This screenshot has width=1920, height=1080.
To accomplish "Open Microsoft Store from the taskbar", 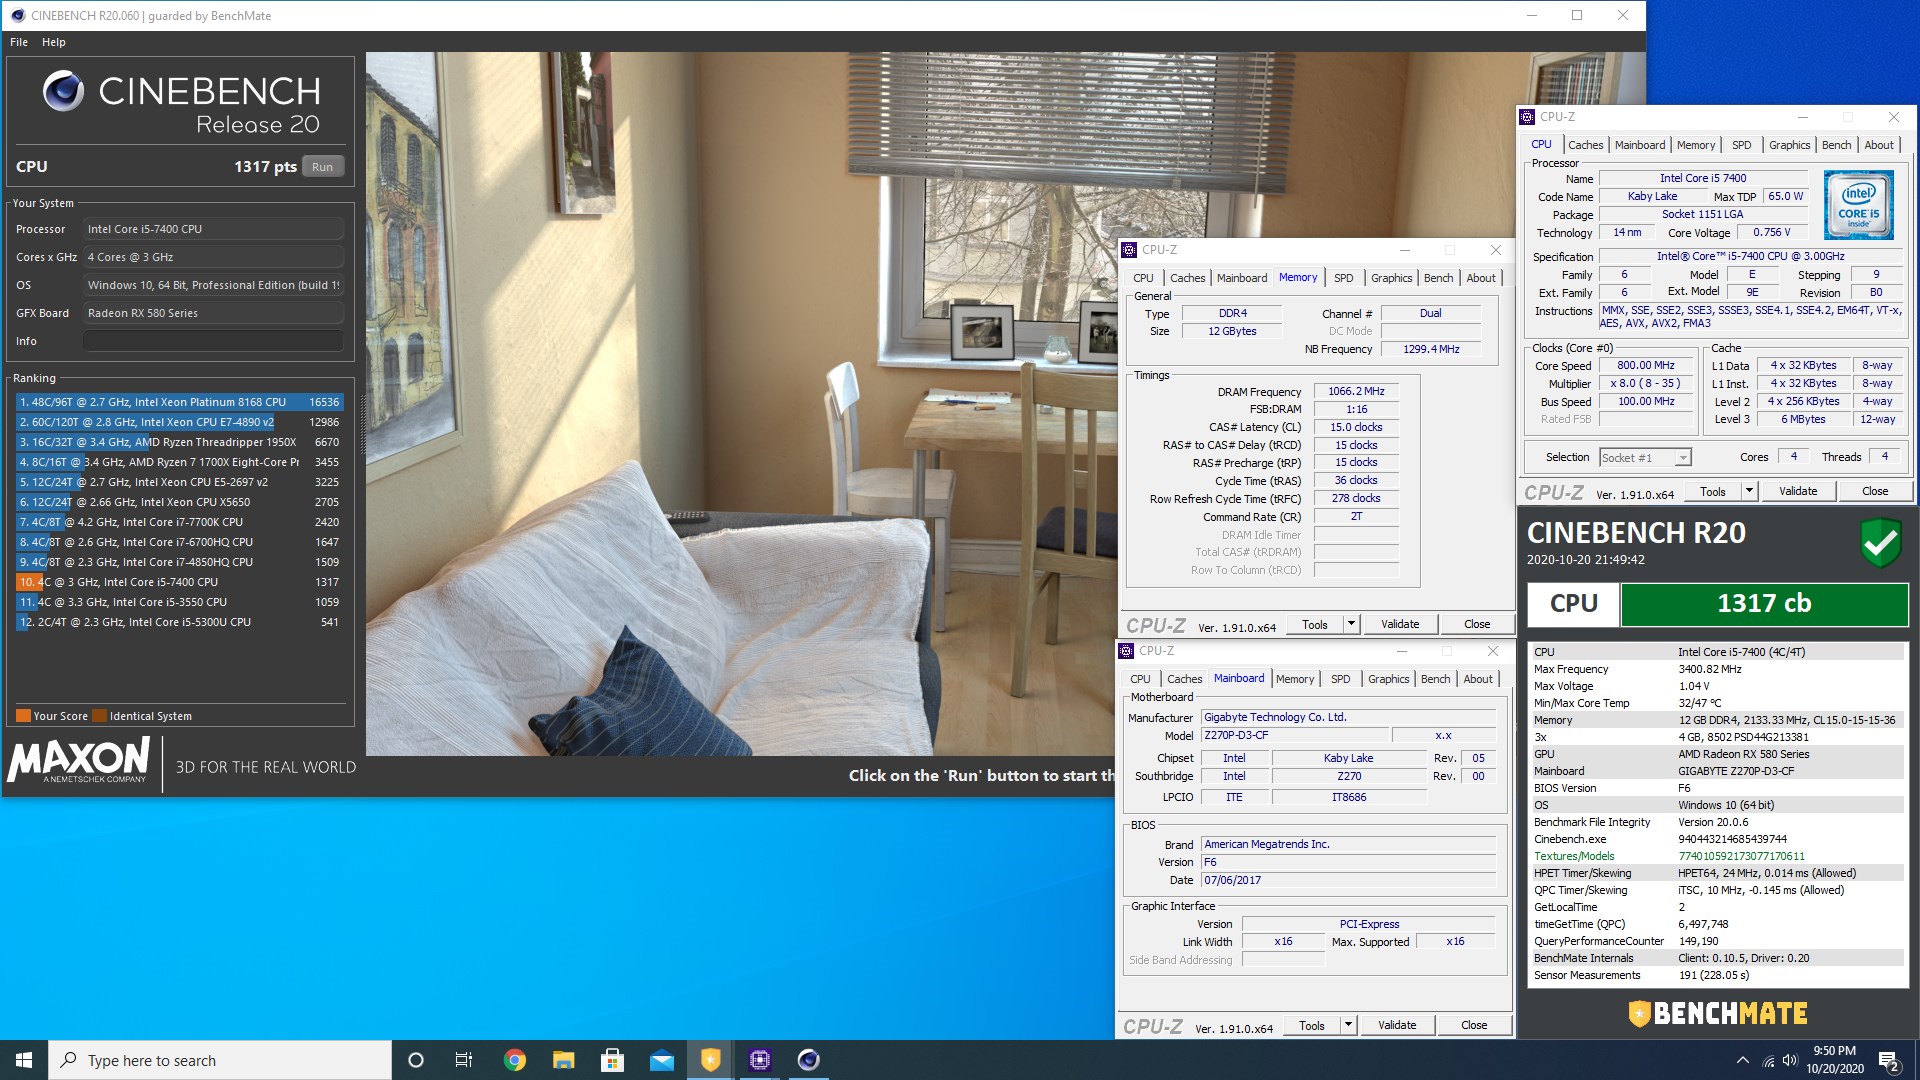I will pyautogui.click(x=612, y=1060).
